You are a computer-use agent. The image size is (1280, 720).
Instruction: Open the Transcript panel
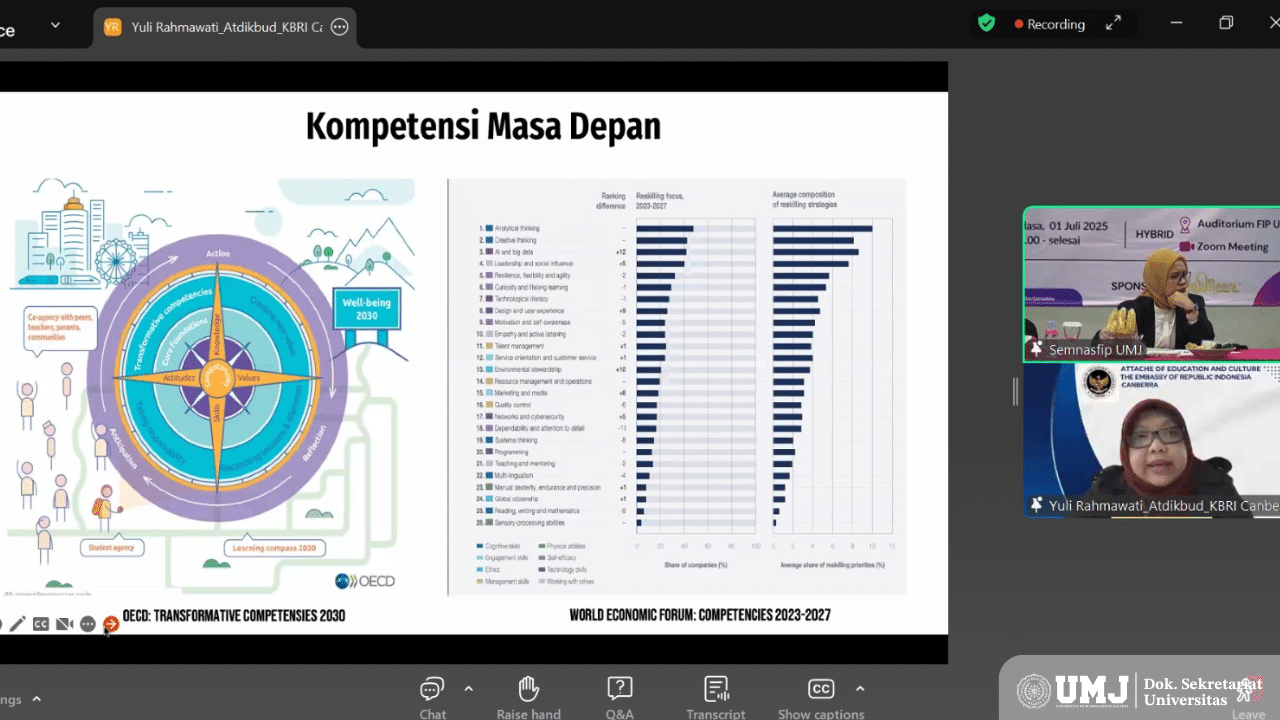coord(716,697)
